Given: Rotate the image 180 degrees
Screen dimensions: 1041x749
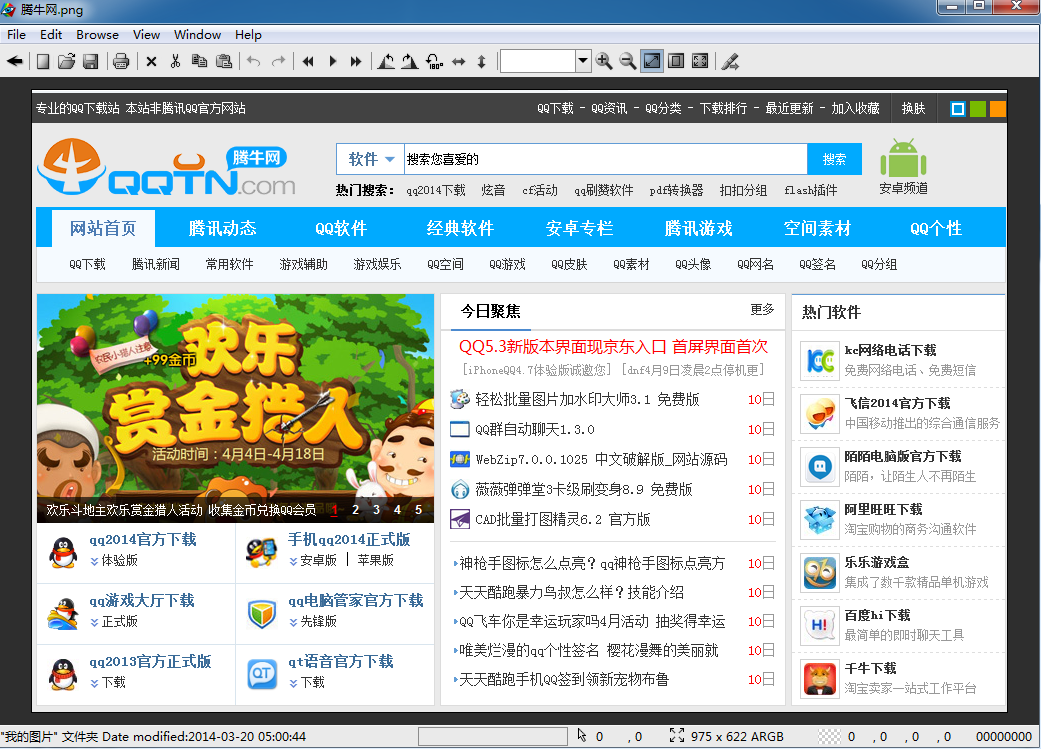Looking at the screenshot, I should pos(434,62).
